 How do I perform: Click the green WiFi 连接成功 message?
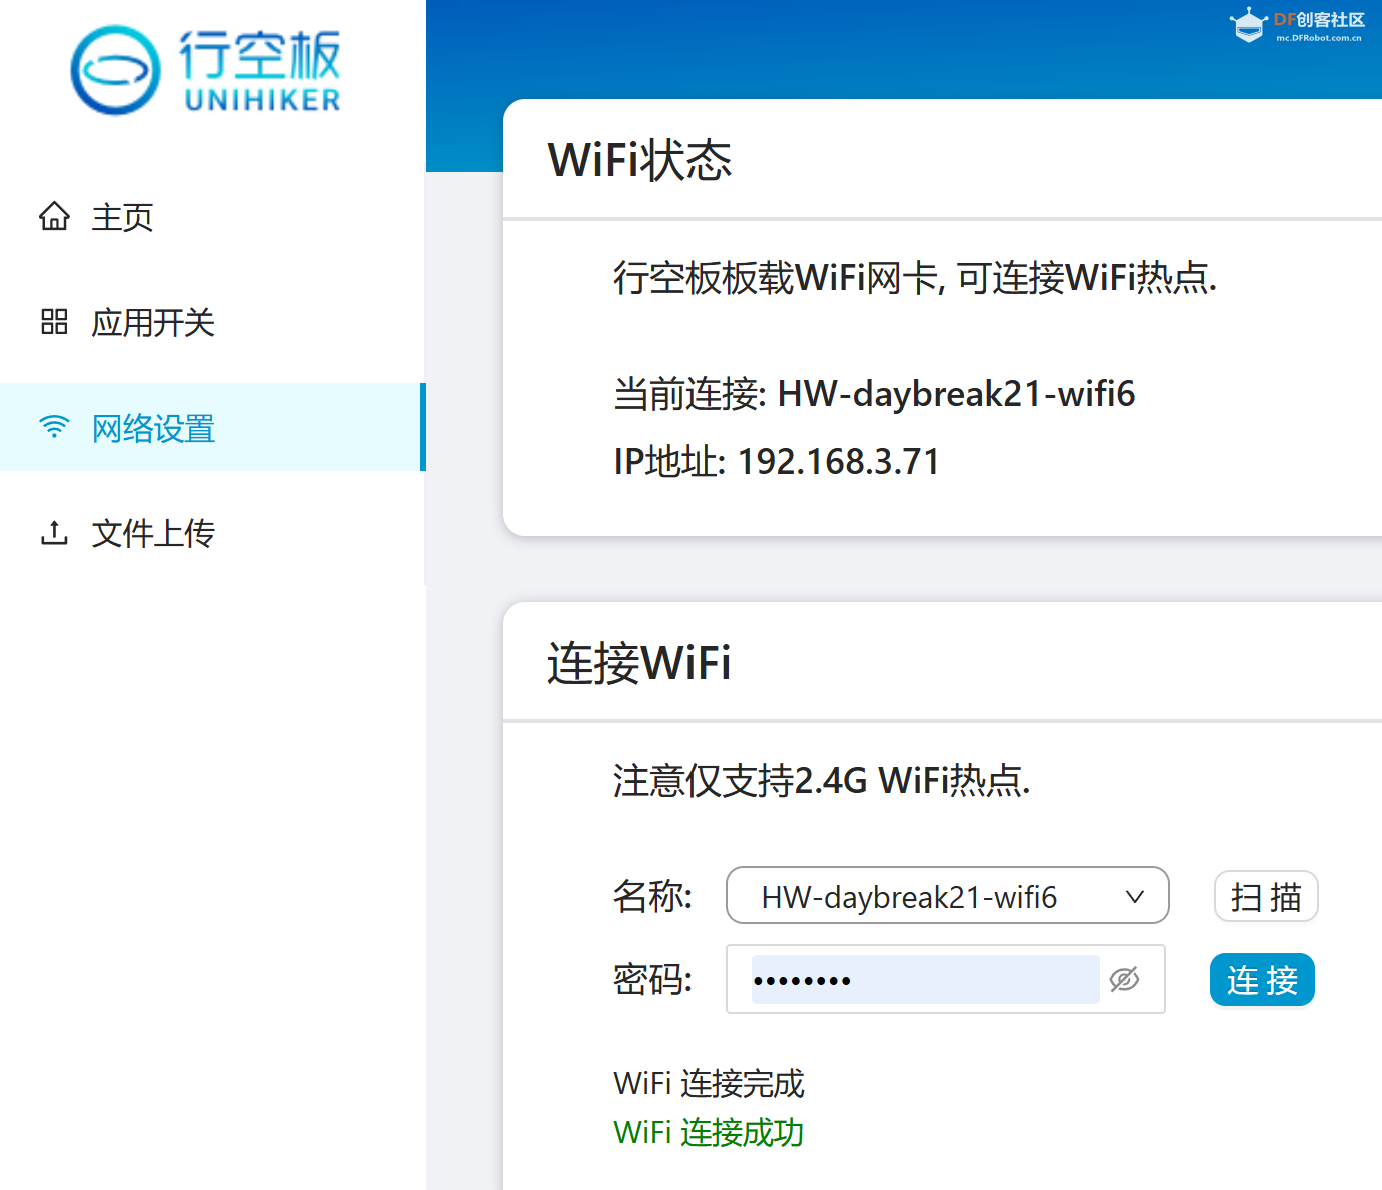tap(709, 1132)
